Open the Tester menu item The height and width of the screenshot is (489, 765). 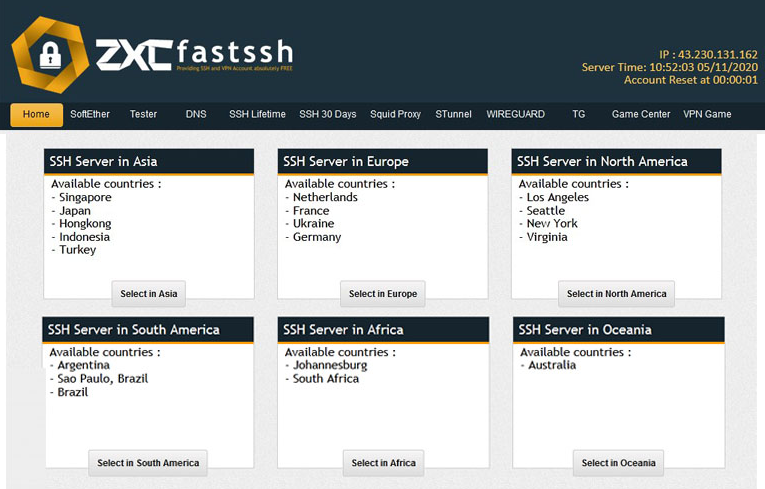pyautogui.click(x=143, y=114)
